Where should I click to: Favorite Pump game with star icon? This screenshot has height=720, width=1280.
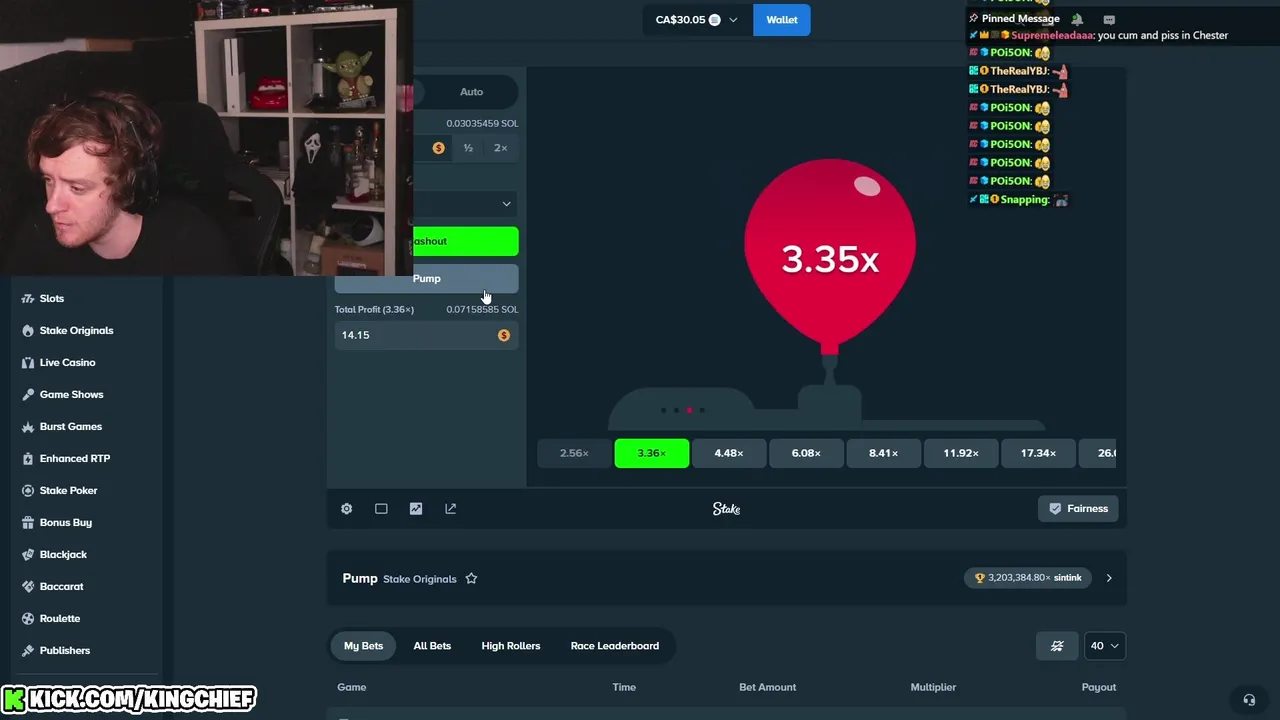(x=471, y=578)
